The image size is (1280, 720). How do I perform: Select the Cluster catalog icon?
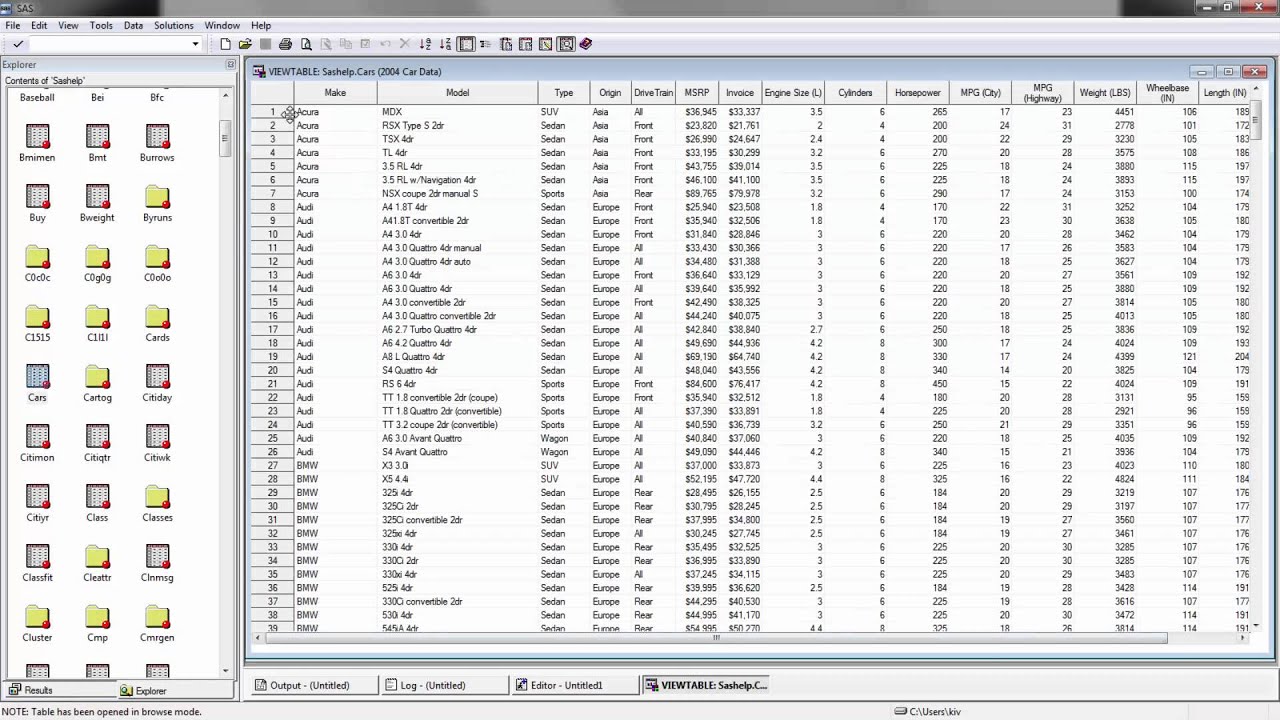click(37, 617)
